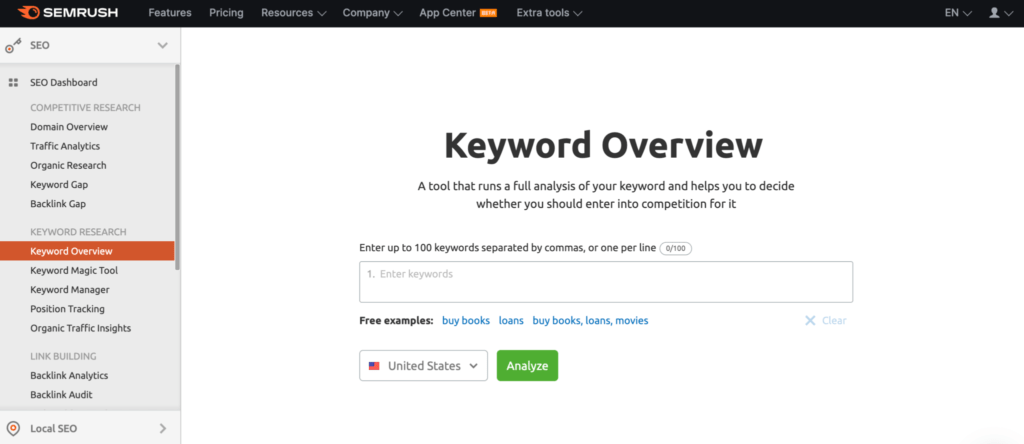
Task: Click the App Center BETA badge
Action: (488, 12)
